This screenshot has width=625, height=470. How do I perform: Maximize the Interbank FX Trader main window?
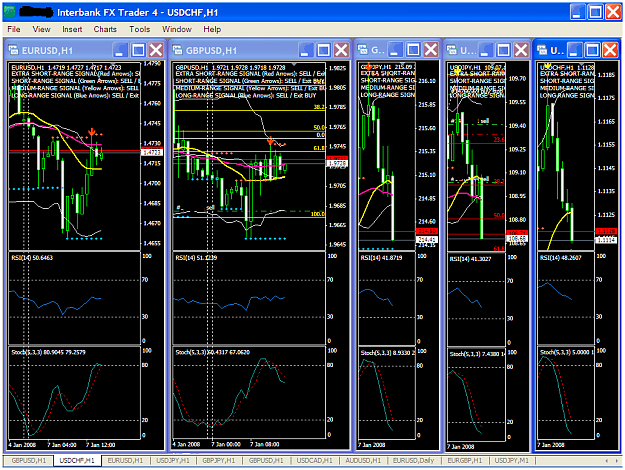pyautogui.click(x=595, y=12)
